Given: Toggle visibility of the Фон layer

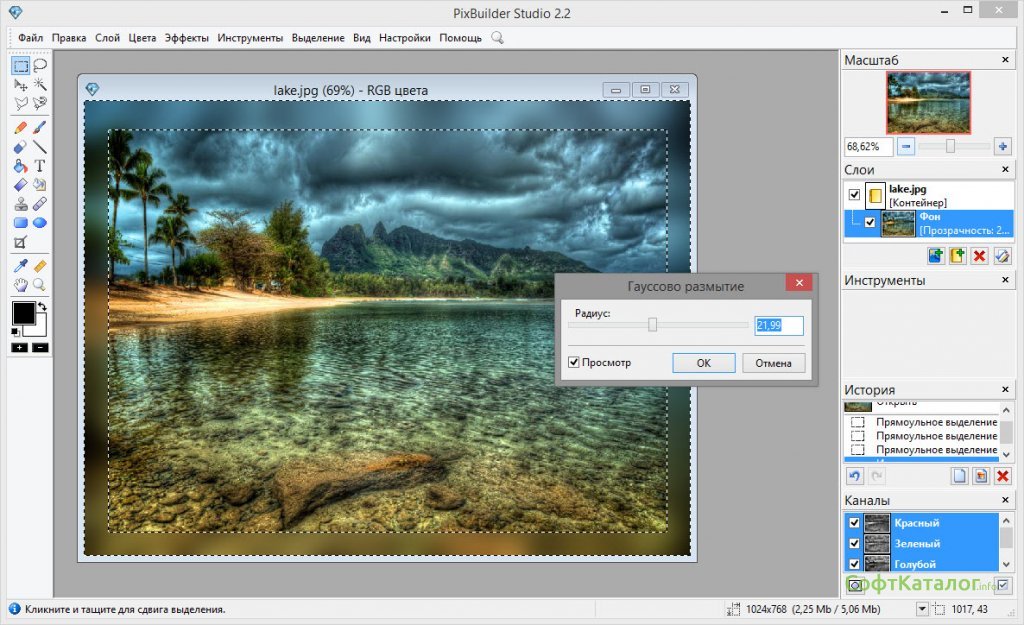Looking at the screenshot, I should coord(869,222).
